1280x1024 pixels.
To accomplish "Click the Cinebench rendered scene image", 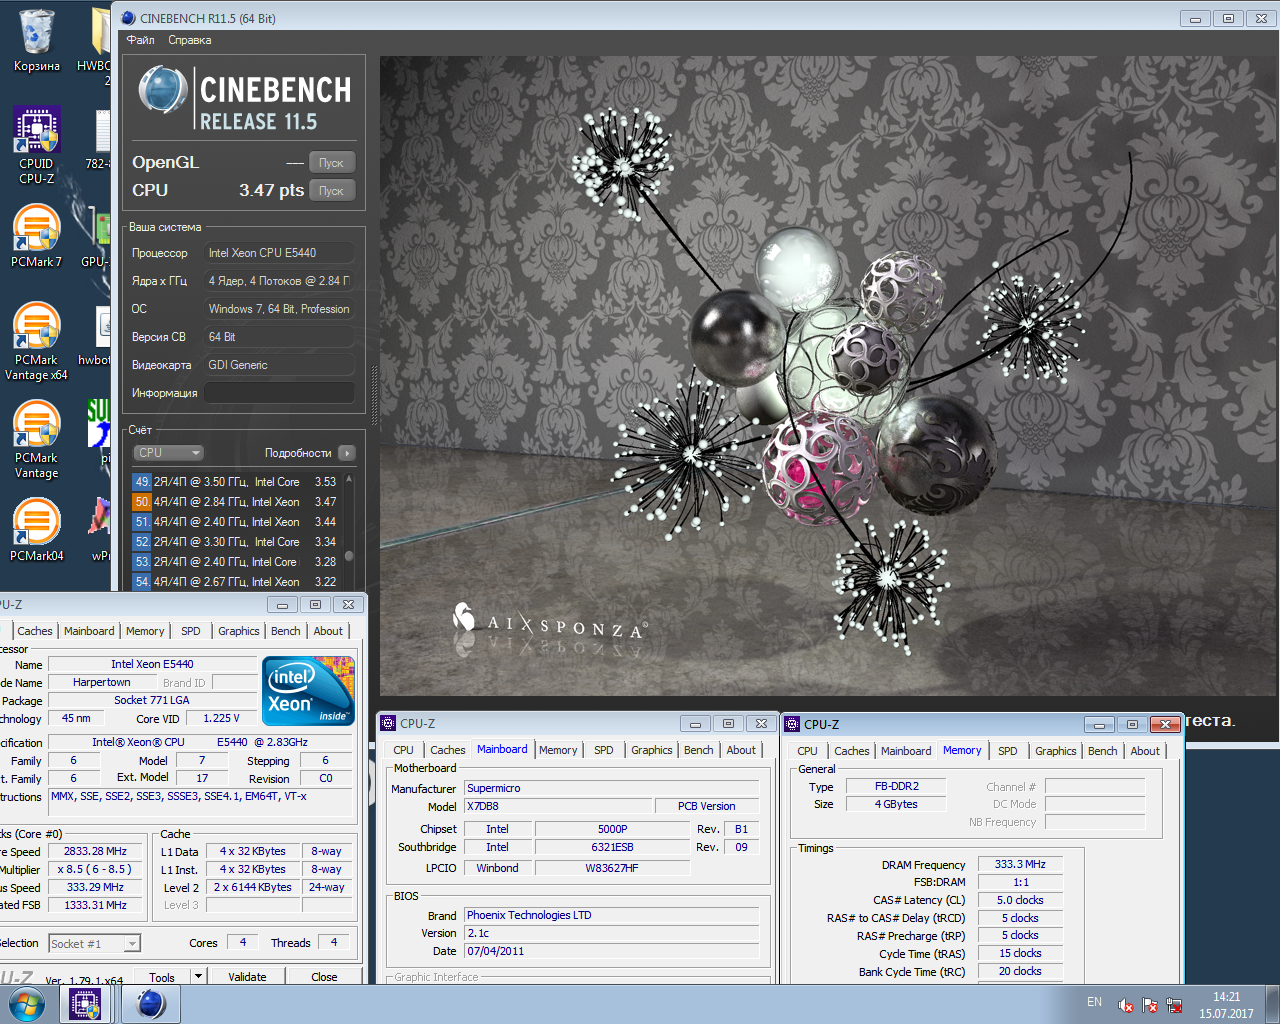I will click(829, 376).
